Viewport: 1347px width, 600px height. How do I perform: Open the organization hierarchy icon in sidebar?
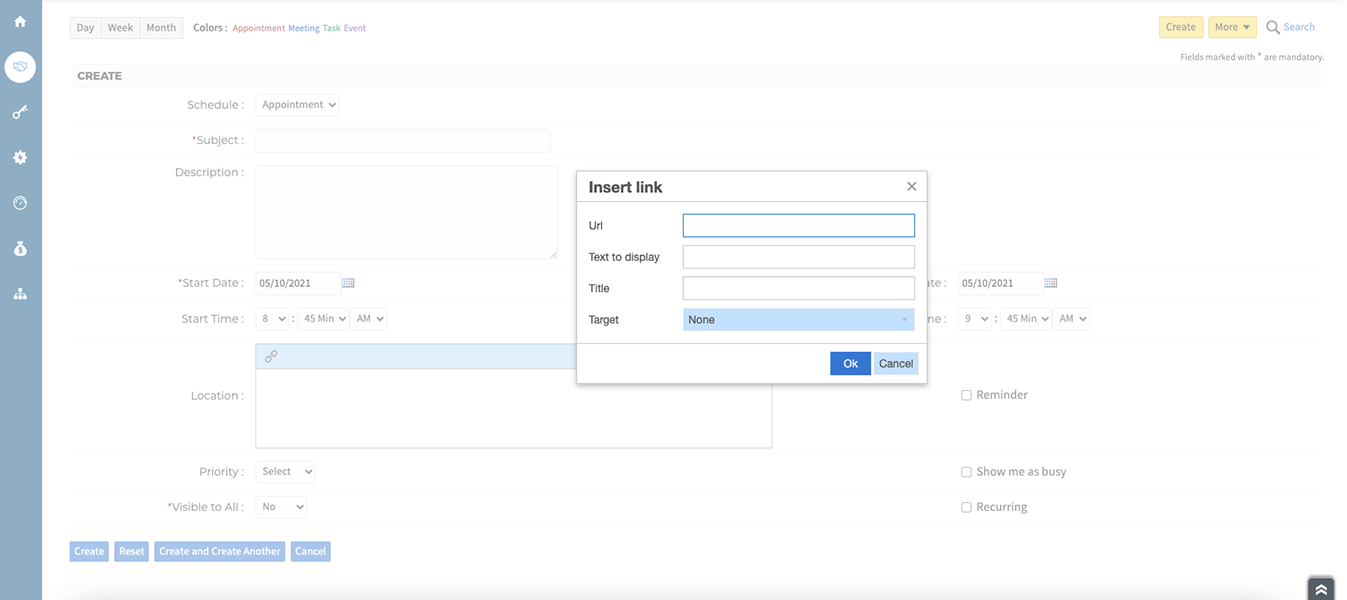[20, 294]
